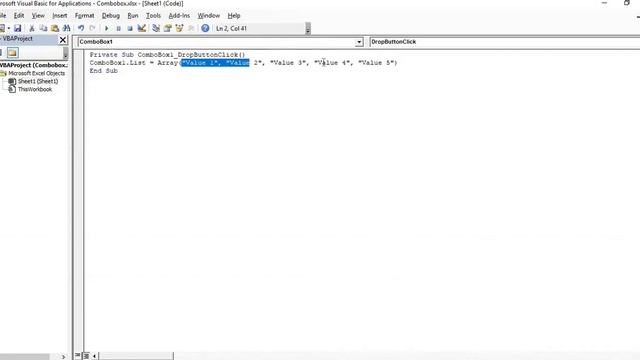
Task: Open the Tools menu
Action: coord(153,16)
